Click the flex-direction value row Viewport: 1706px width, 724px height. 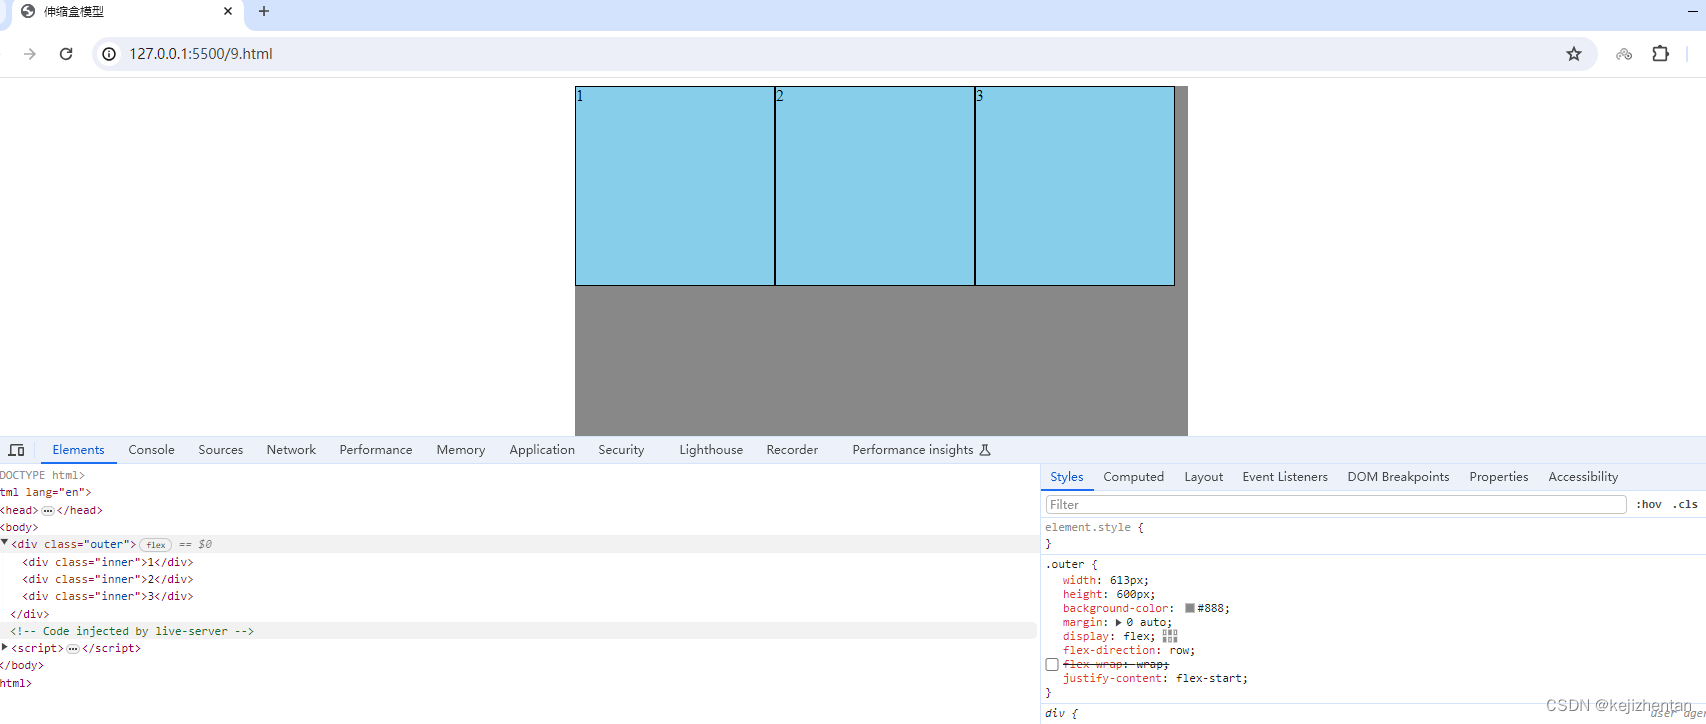pyautogui.click(x=1129, y=650)
